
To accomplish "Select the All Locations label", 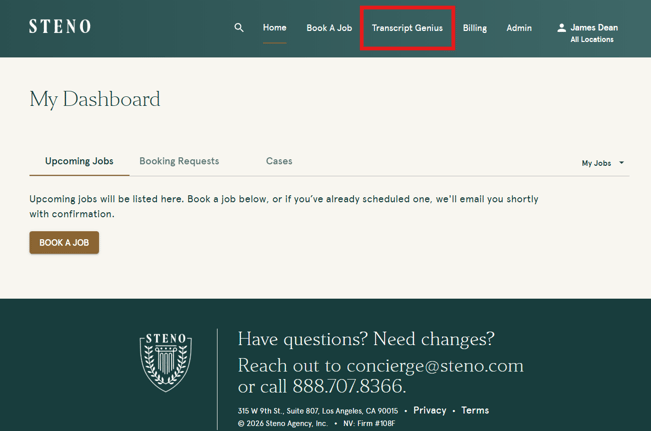I will point(592,40).
